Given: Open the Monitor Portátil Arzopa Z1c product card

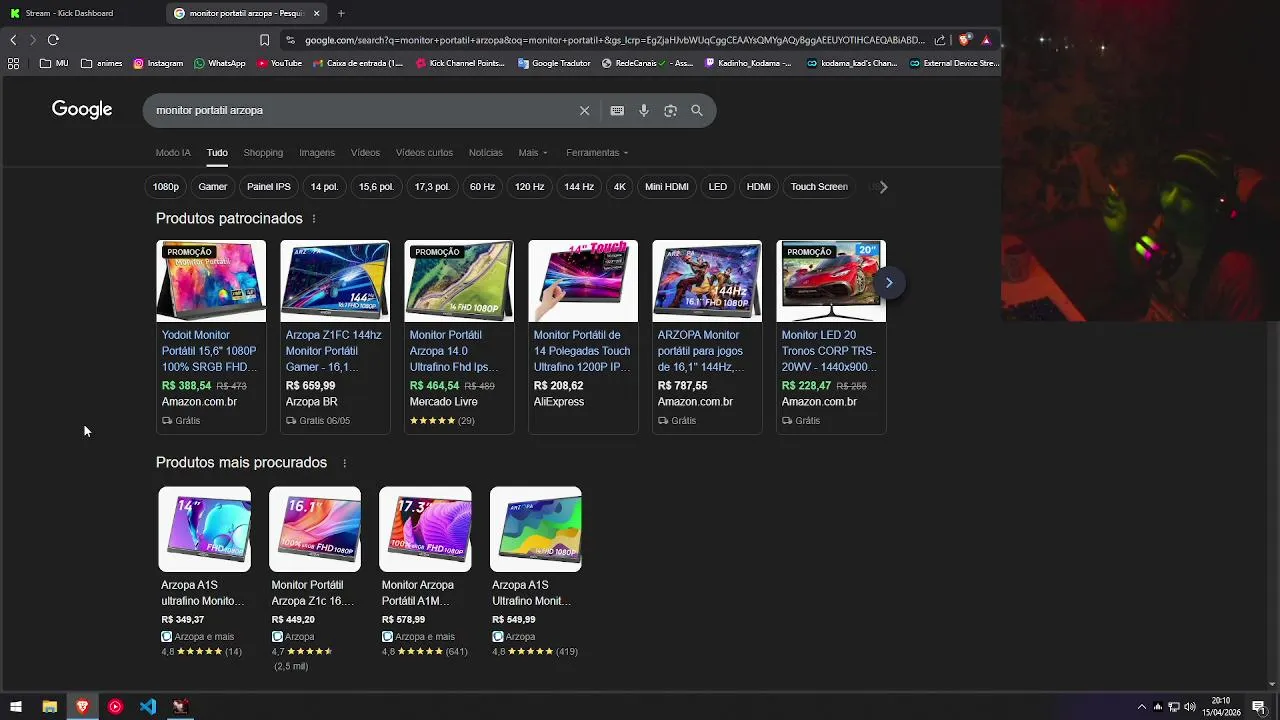Looking at the screenshot, I should pyautogui.click(x=315, y=578).
